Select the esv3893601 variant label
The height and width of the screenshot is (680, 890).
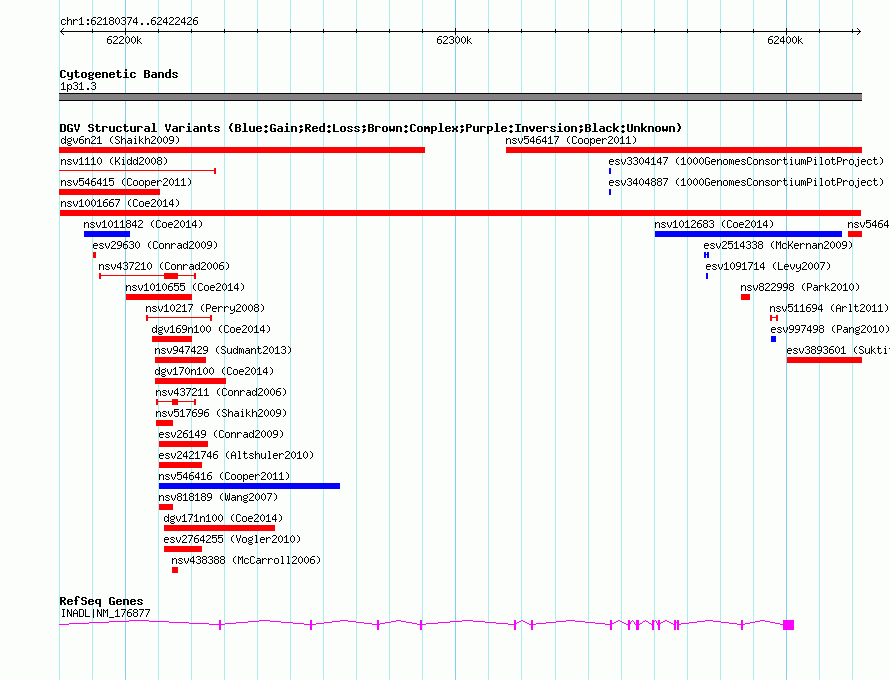(x=838, y=350)
